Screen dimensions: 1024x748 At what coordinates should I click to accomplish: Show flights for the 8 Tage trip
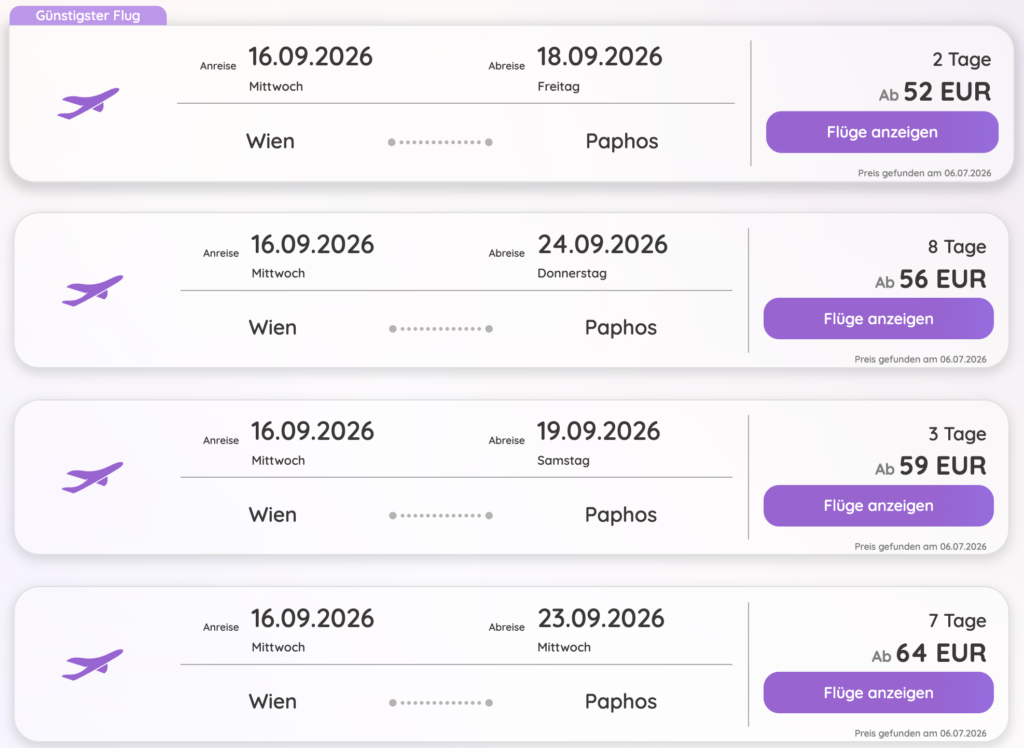pyautogui.click(x=878, y=319)
